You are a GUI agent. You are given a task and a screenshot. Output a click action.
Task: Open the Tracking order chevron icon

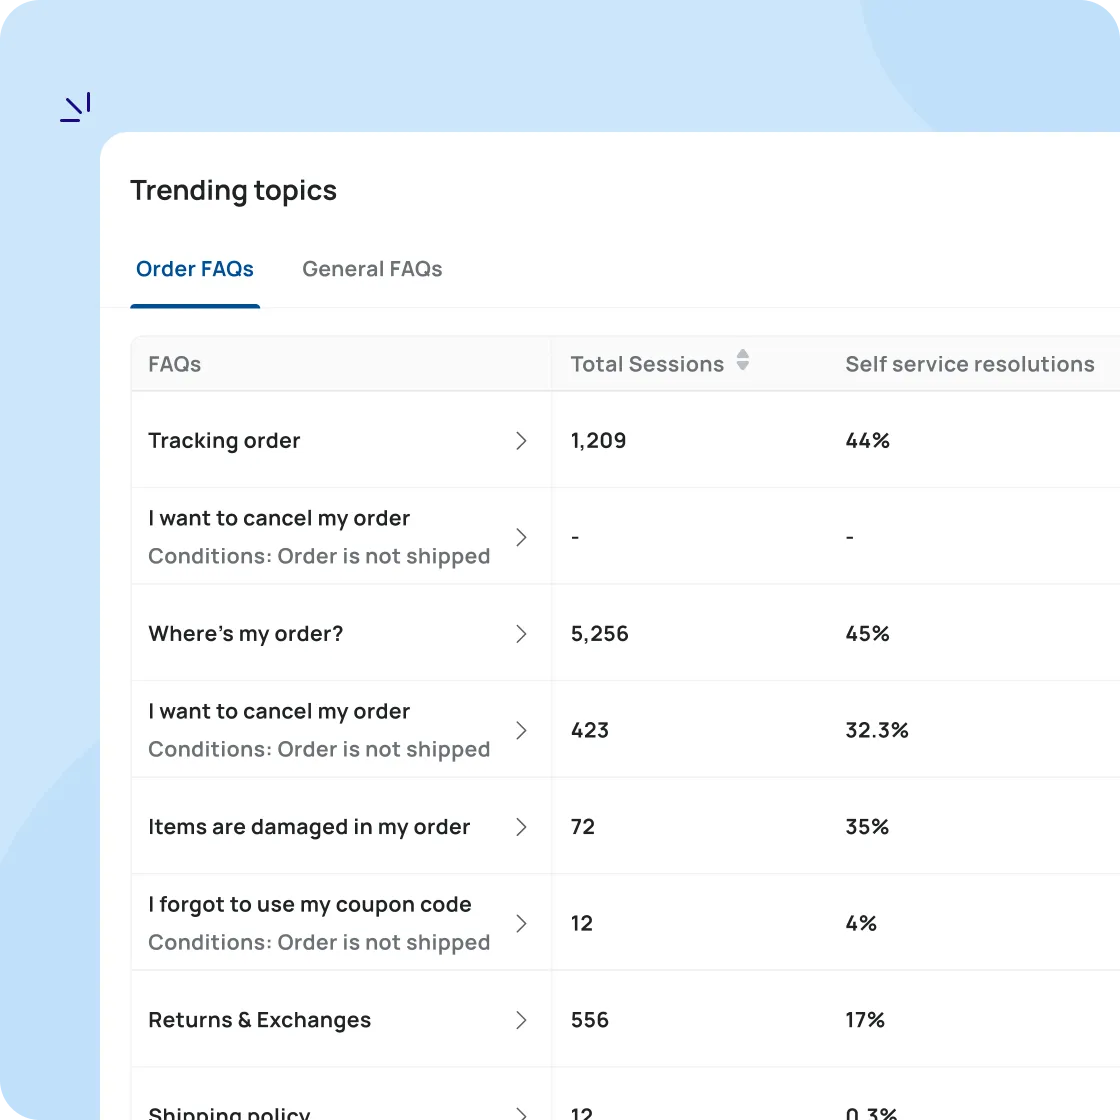point(521,440)
